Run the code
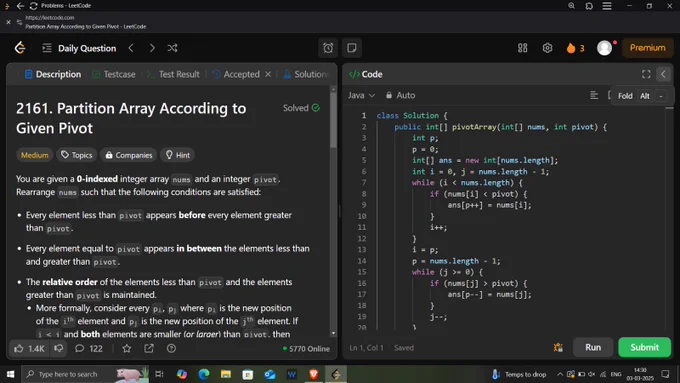This screenshot has height=383, width=680. coord(593,347)
